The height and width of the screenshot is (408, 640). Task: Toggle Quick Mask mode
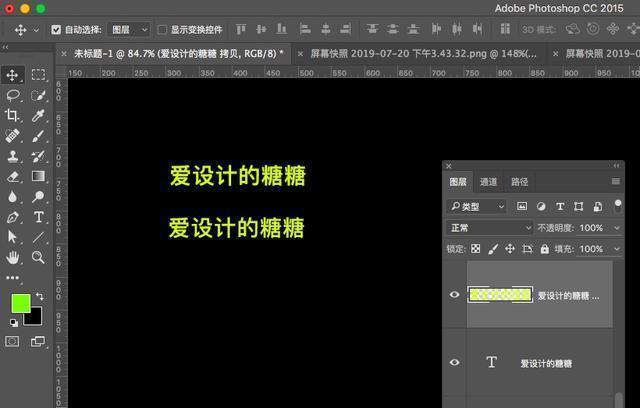tap(12, 341)
